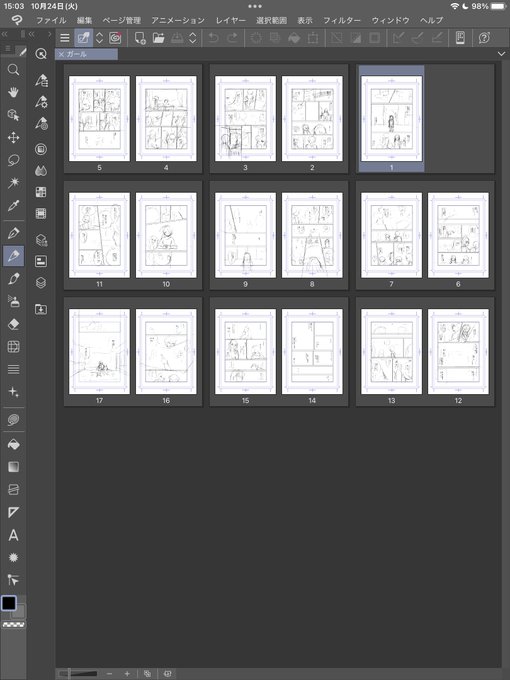Select the Correct line tool
The height and width of the screenshot is (680, 510).
pyautogui.click(x=13, y=580)
